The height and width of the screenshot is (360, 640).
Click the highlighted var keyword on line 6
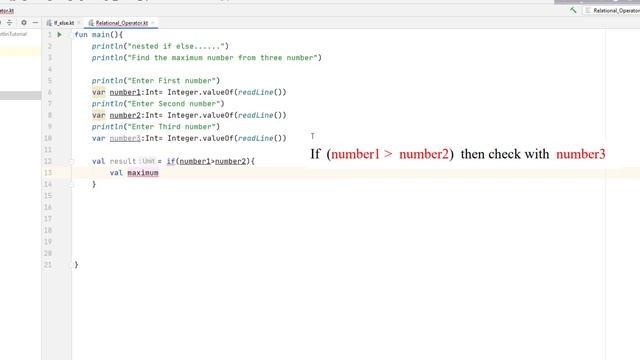[x=98, y=92]
